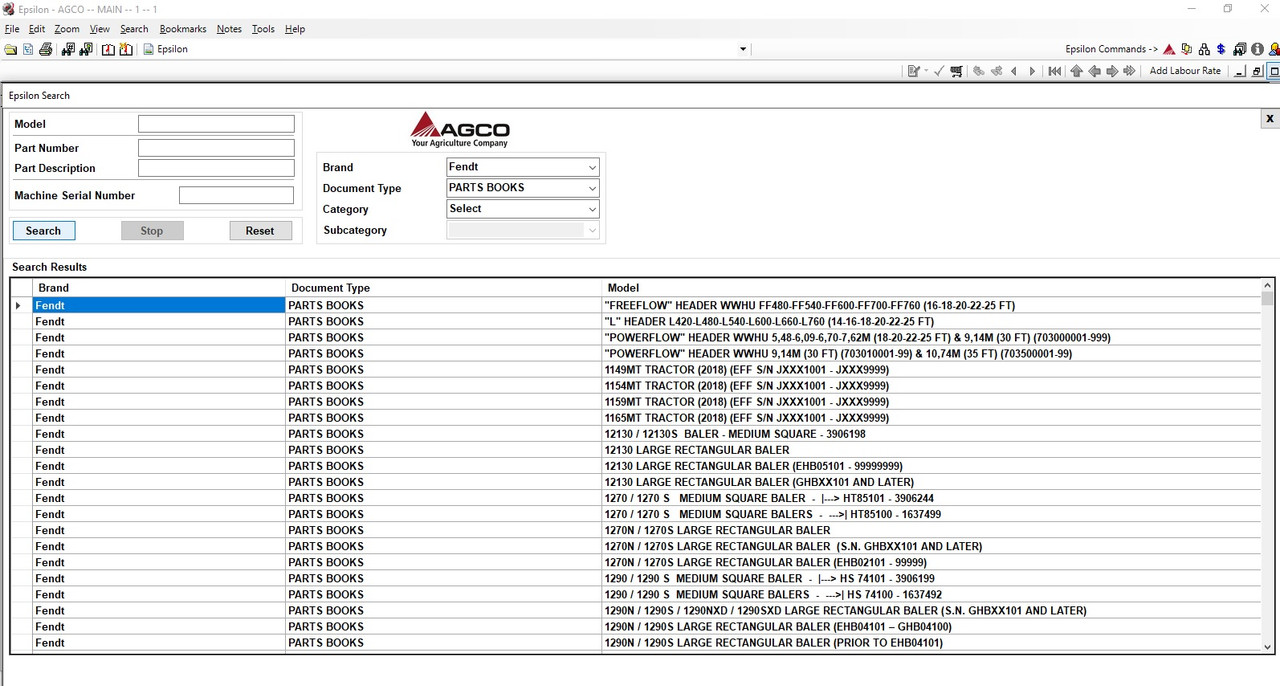Screen dimensions: 1280x686
Task: Click the results scrollbar down arrow
Action: (1267, 647)
